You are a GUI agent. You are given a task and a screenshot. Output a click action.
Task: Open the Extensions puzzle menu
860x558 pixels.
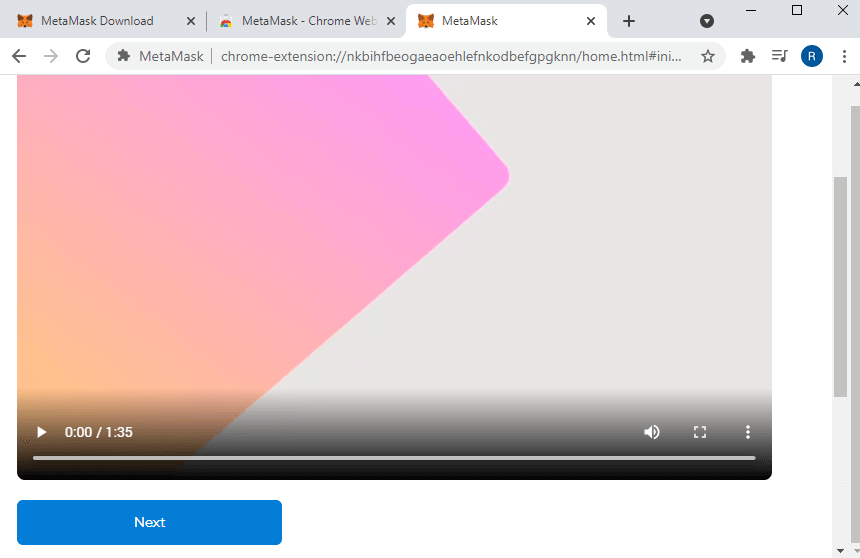[x=748, y=56]
